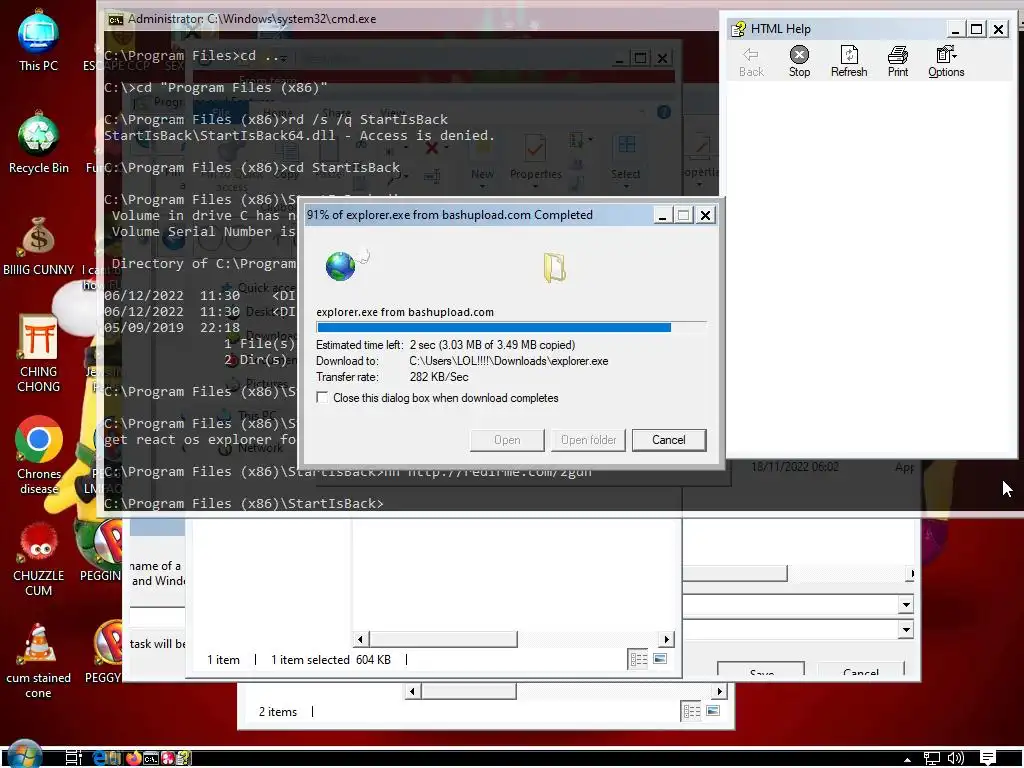The width and height of the screenshot is (1024, 768).
Task: Click the globe icon in download dialog
Action: [x=342, y=265]
